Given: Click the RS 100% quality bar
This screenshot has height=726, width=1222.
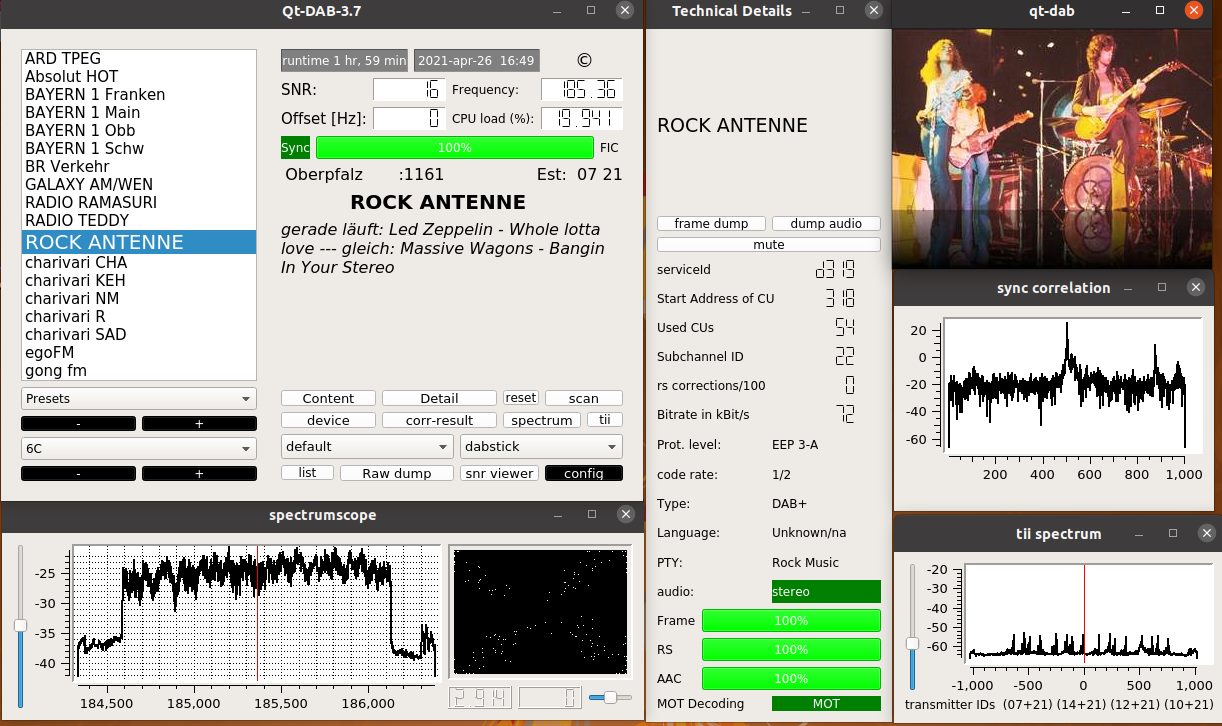Looking at the screenshot, I should tap(791, 650).
